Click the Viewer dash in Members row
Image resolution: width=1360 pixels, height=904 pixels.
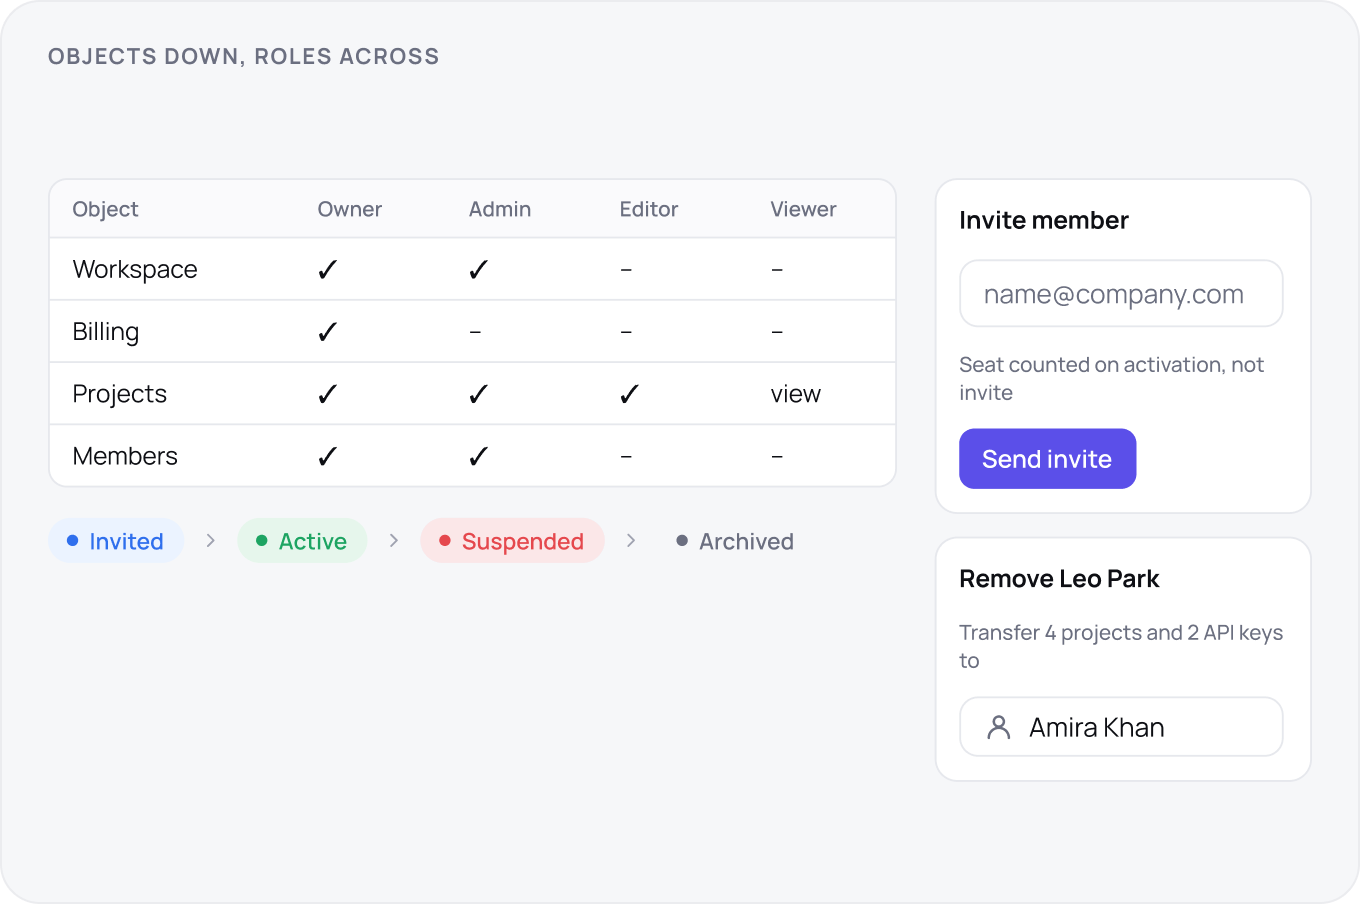coord(777,457)
